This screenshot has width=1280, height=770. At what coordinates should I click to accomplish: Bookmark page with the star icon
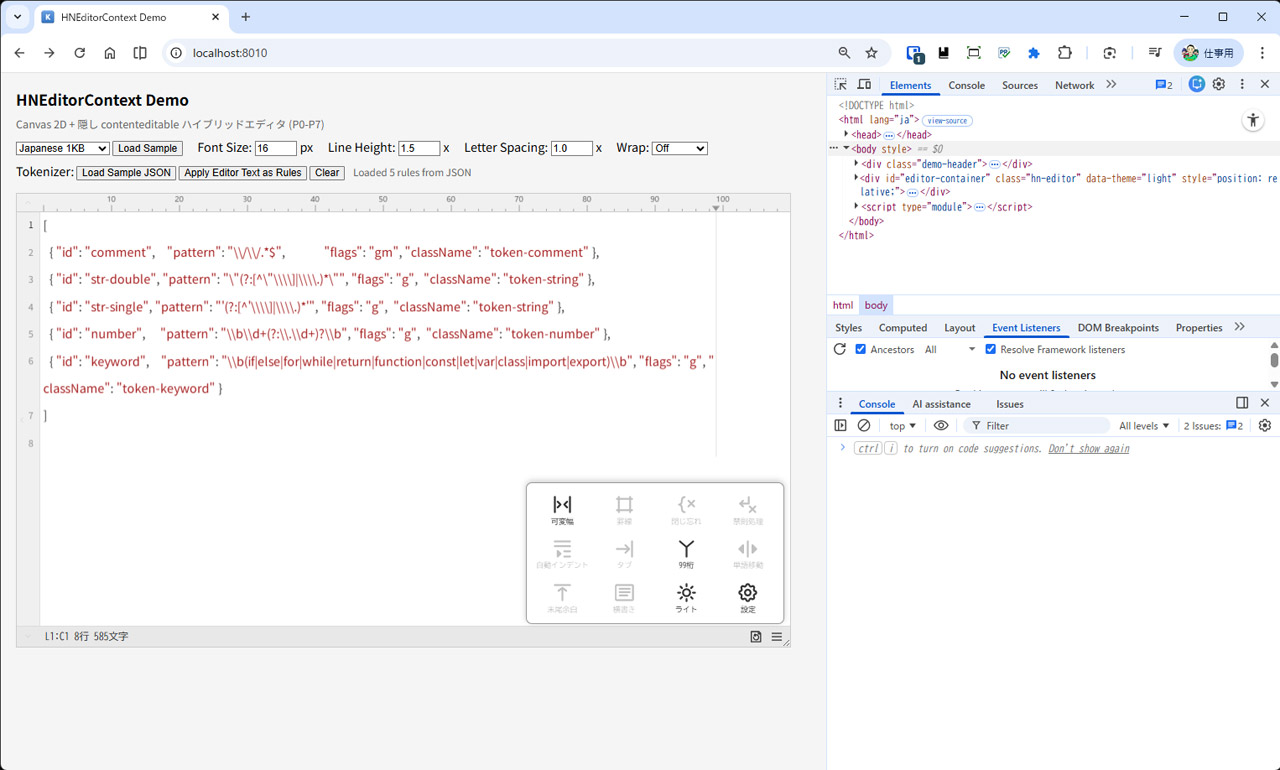click(871, 53)
